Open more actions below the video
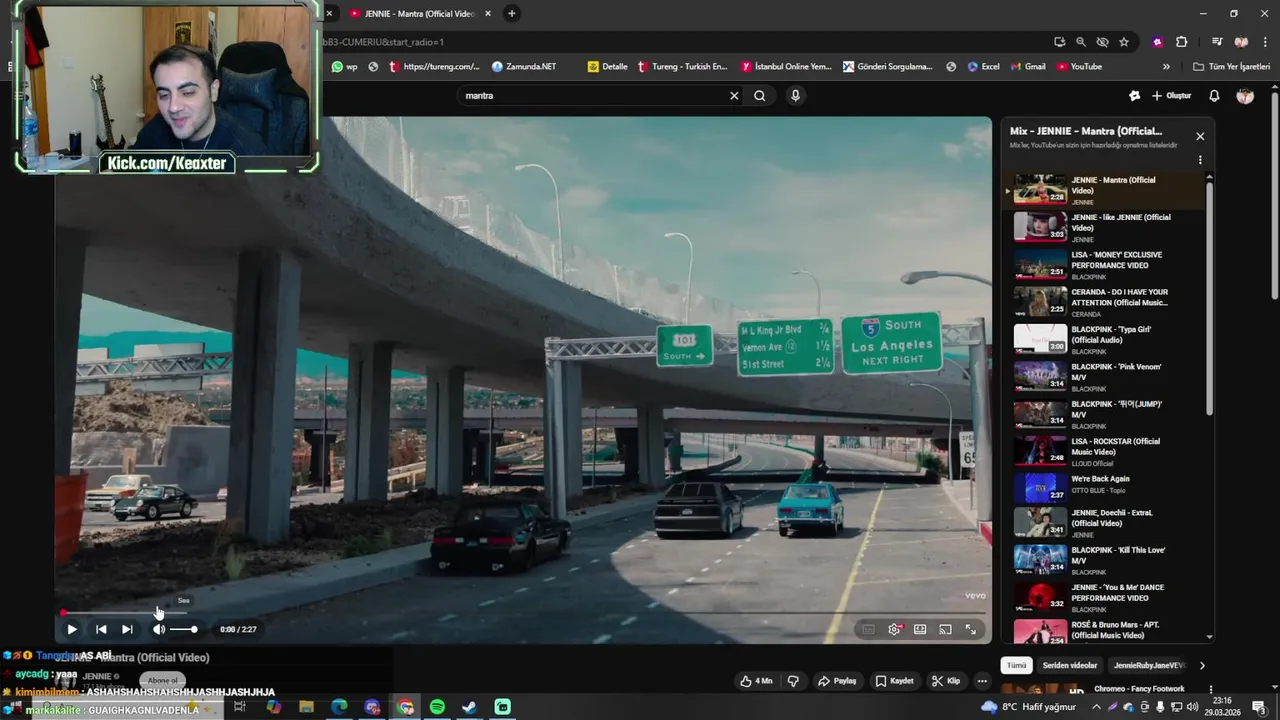 coord(982,681)
